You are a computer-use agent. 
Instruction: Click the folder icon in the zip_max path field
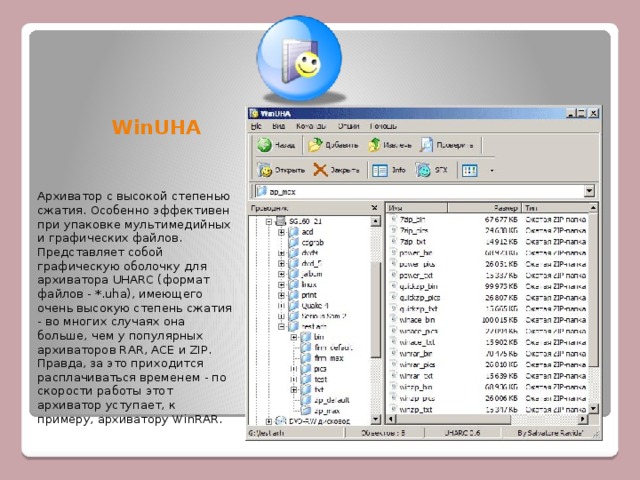click(261, 191)
